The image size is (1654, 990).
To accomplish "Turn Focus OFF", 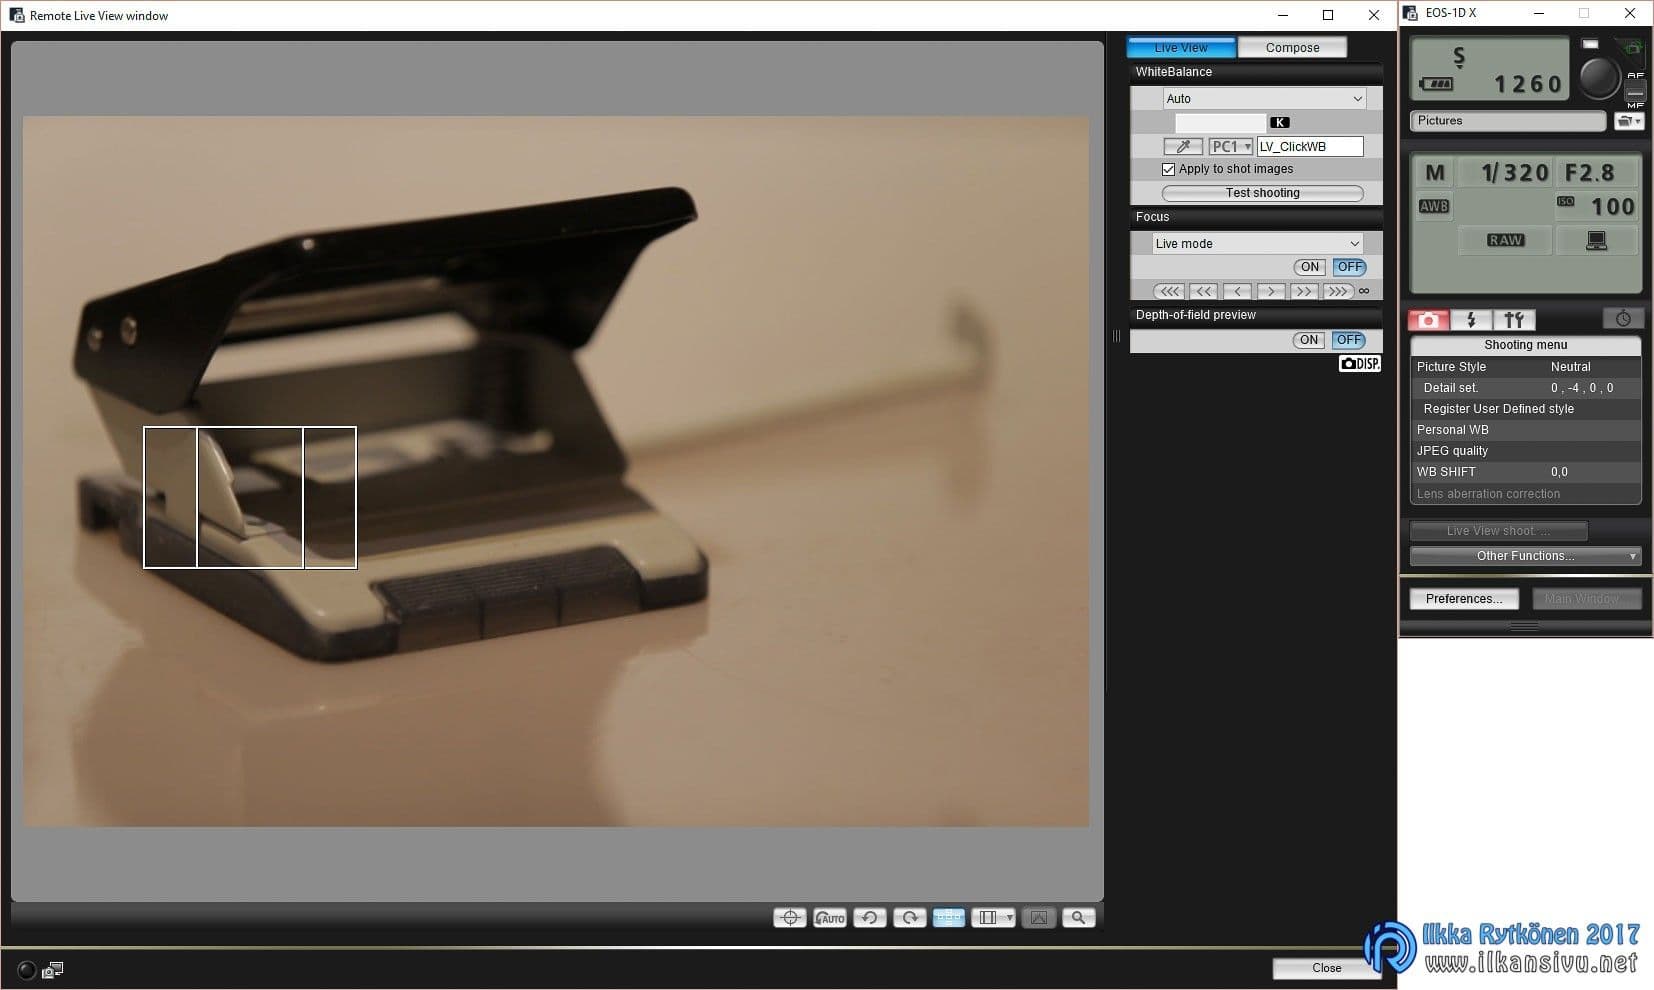I will (1350, 267).
